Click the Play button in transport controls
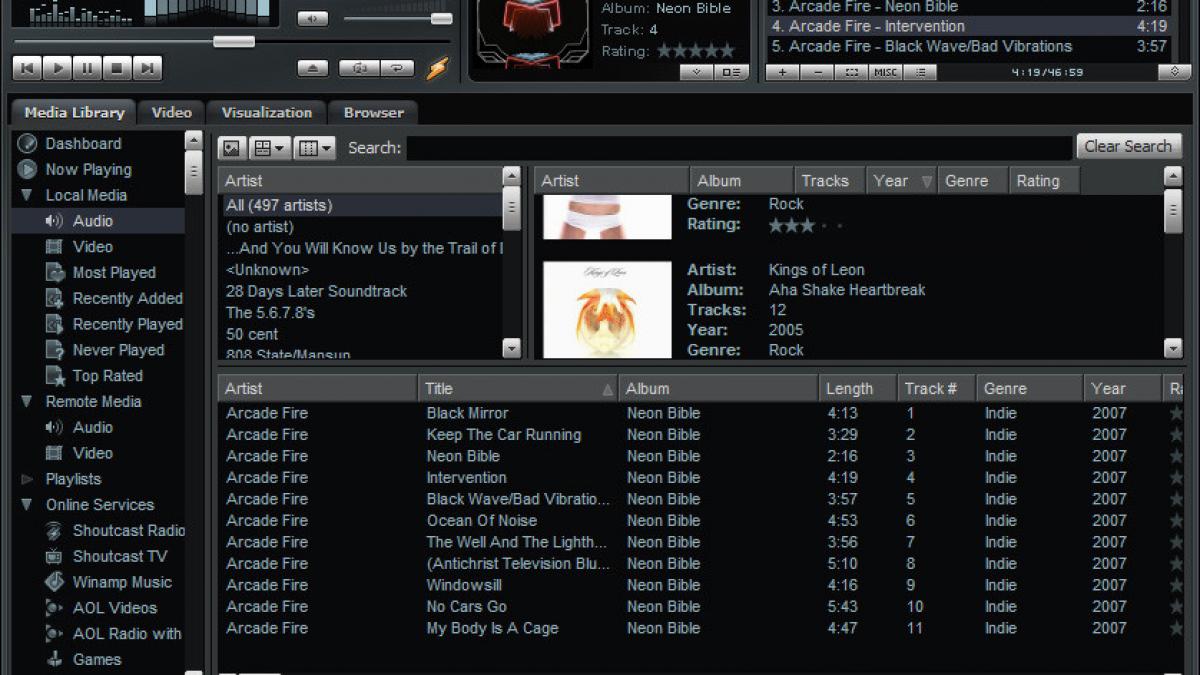 tap(57, 68)
